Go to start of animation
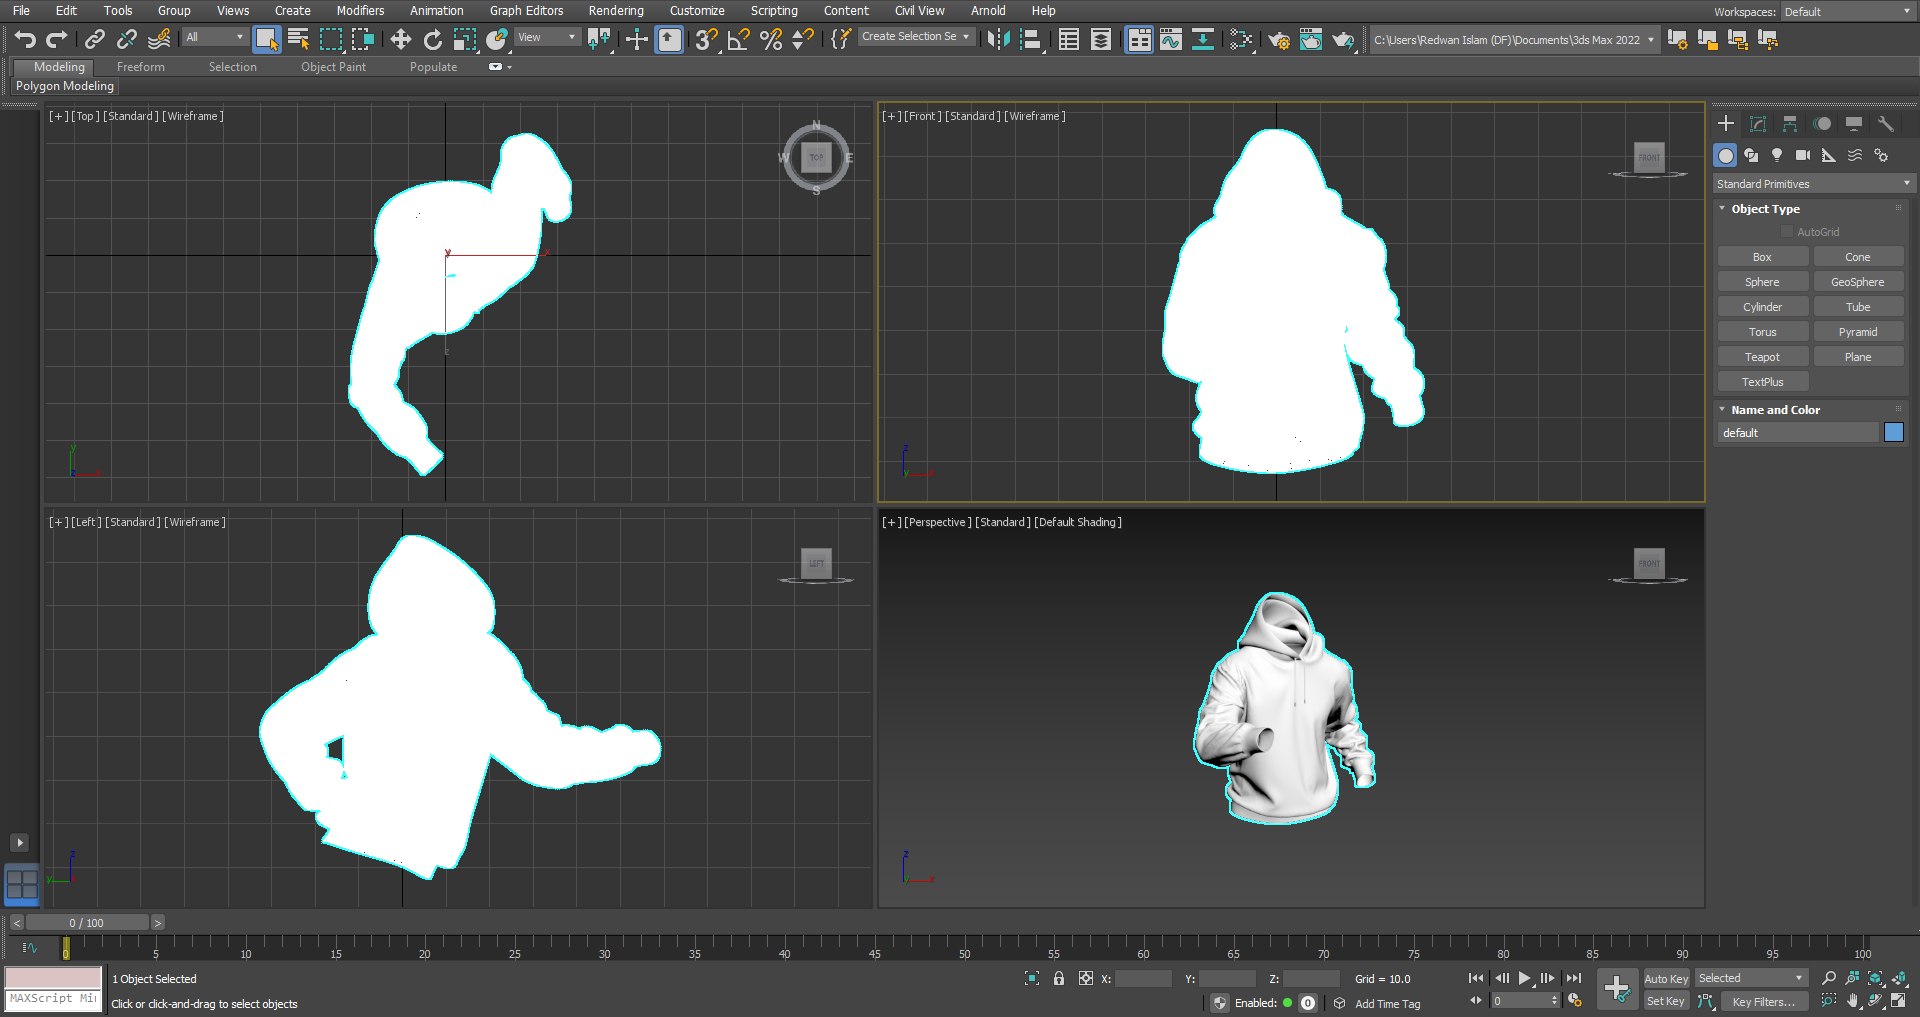 click(1476, 978)
